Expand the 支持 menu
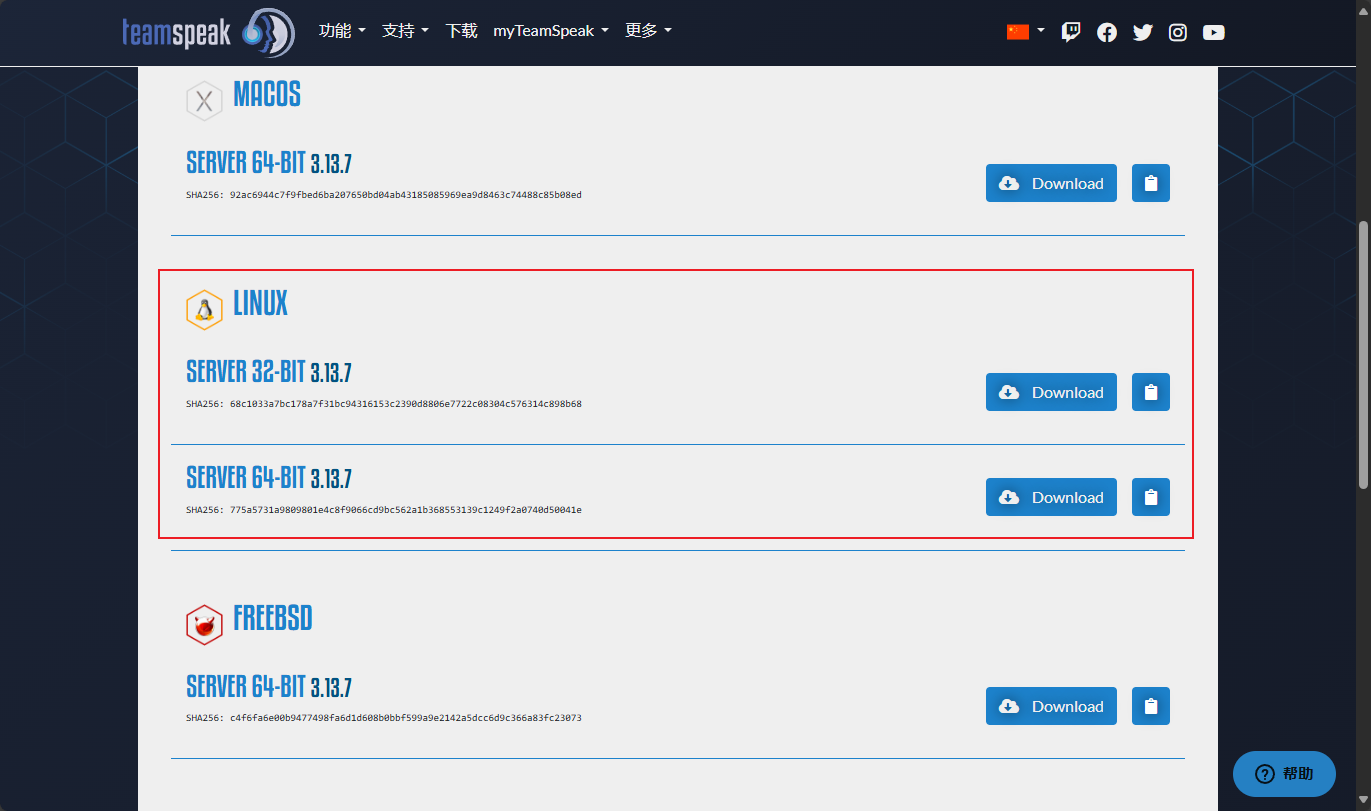The image size is (1371, 811). (405, 31)
